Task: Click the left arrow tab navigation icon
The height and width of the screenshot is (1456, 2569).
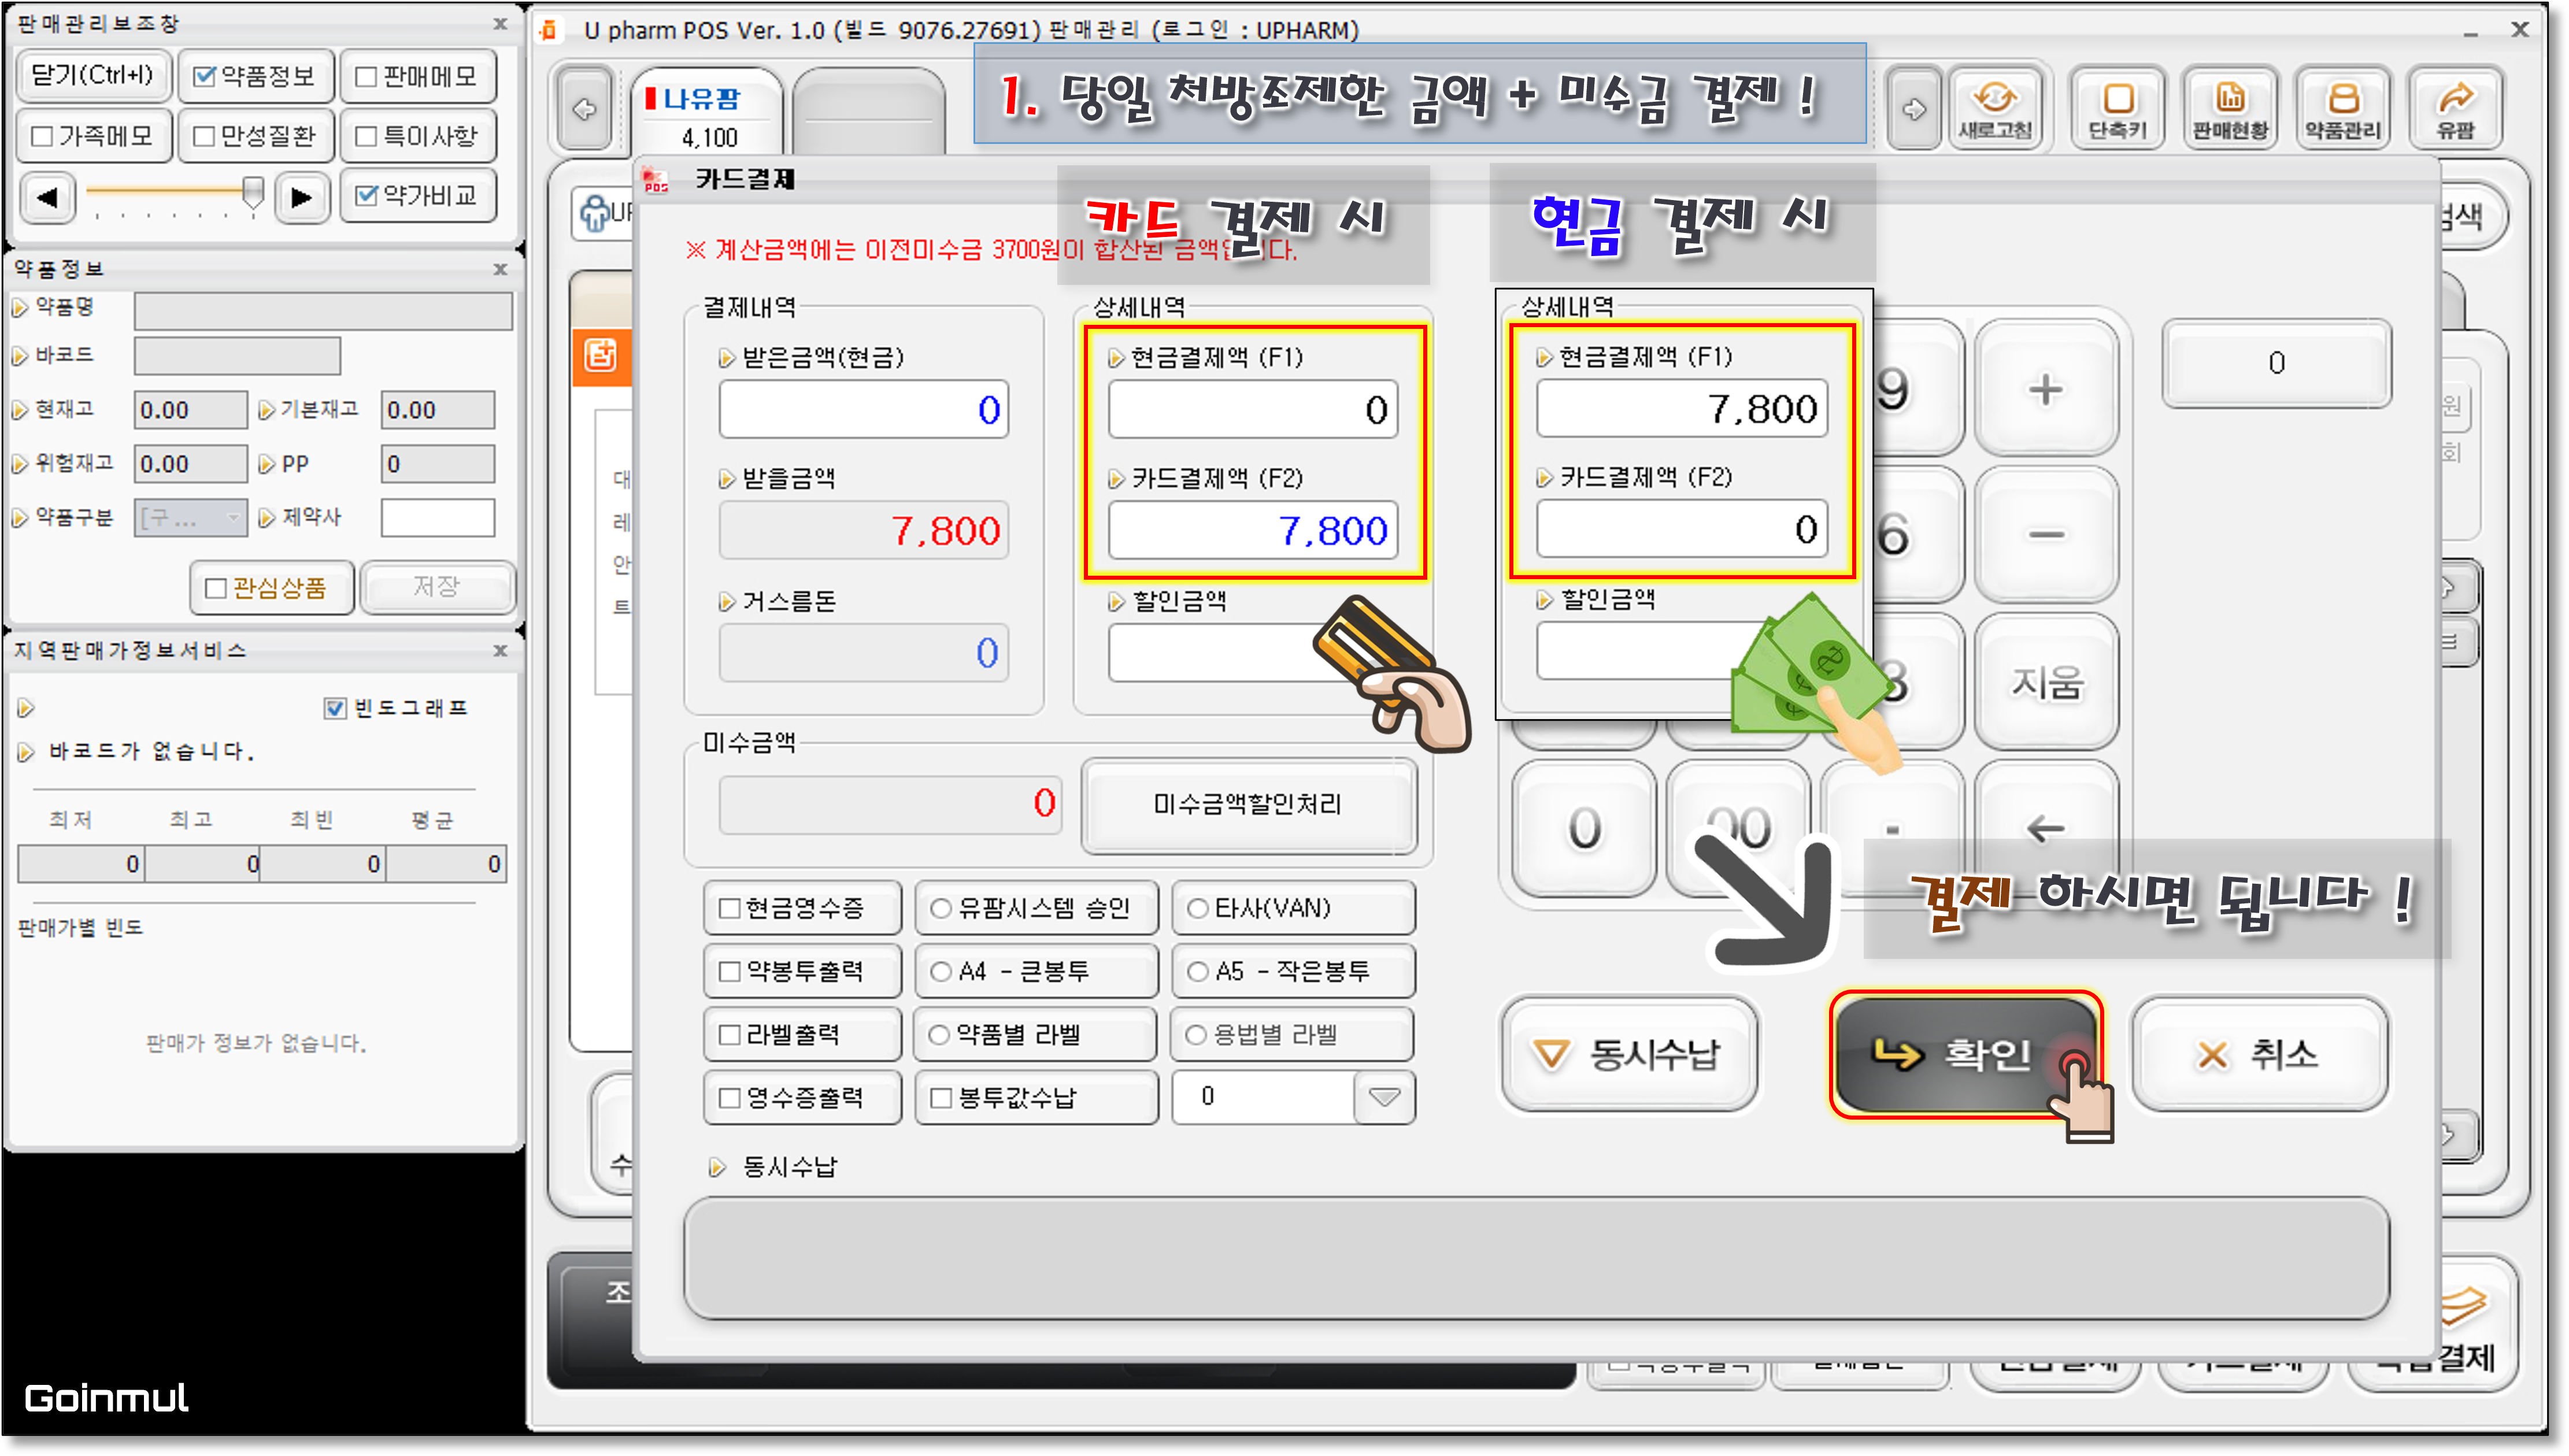Action: coord(584,110)
